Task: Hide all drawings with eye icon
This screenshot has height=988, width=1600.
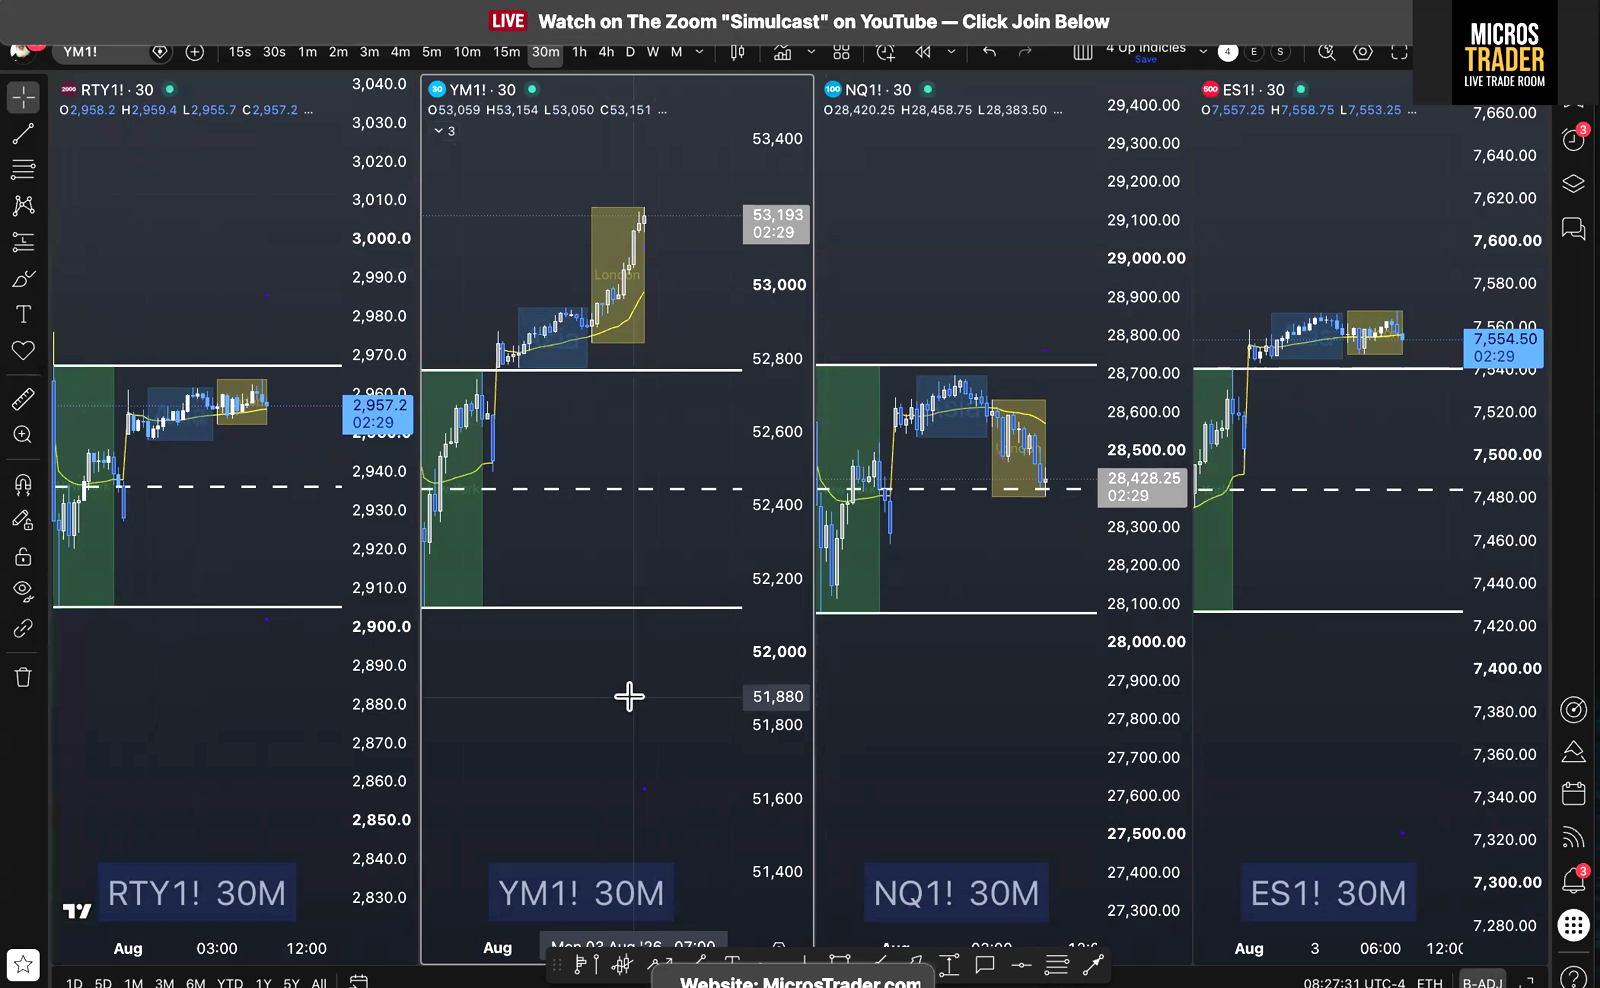Action: click(x=23, y=590)
